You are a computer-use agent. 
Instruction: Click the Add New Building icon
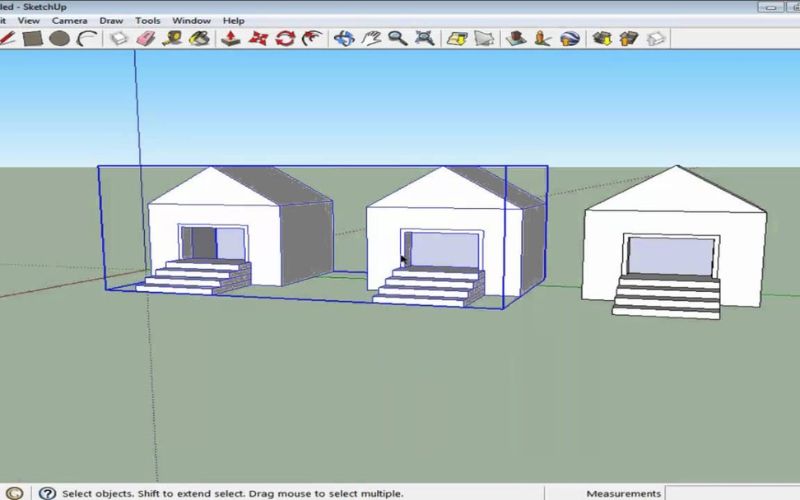click(516, 38)
